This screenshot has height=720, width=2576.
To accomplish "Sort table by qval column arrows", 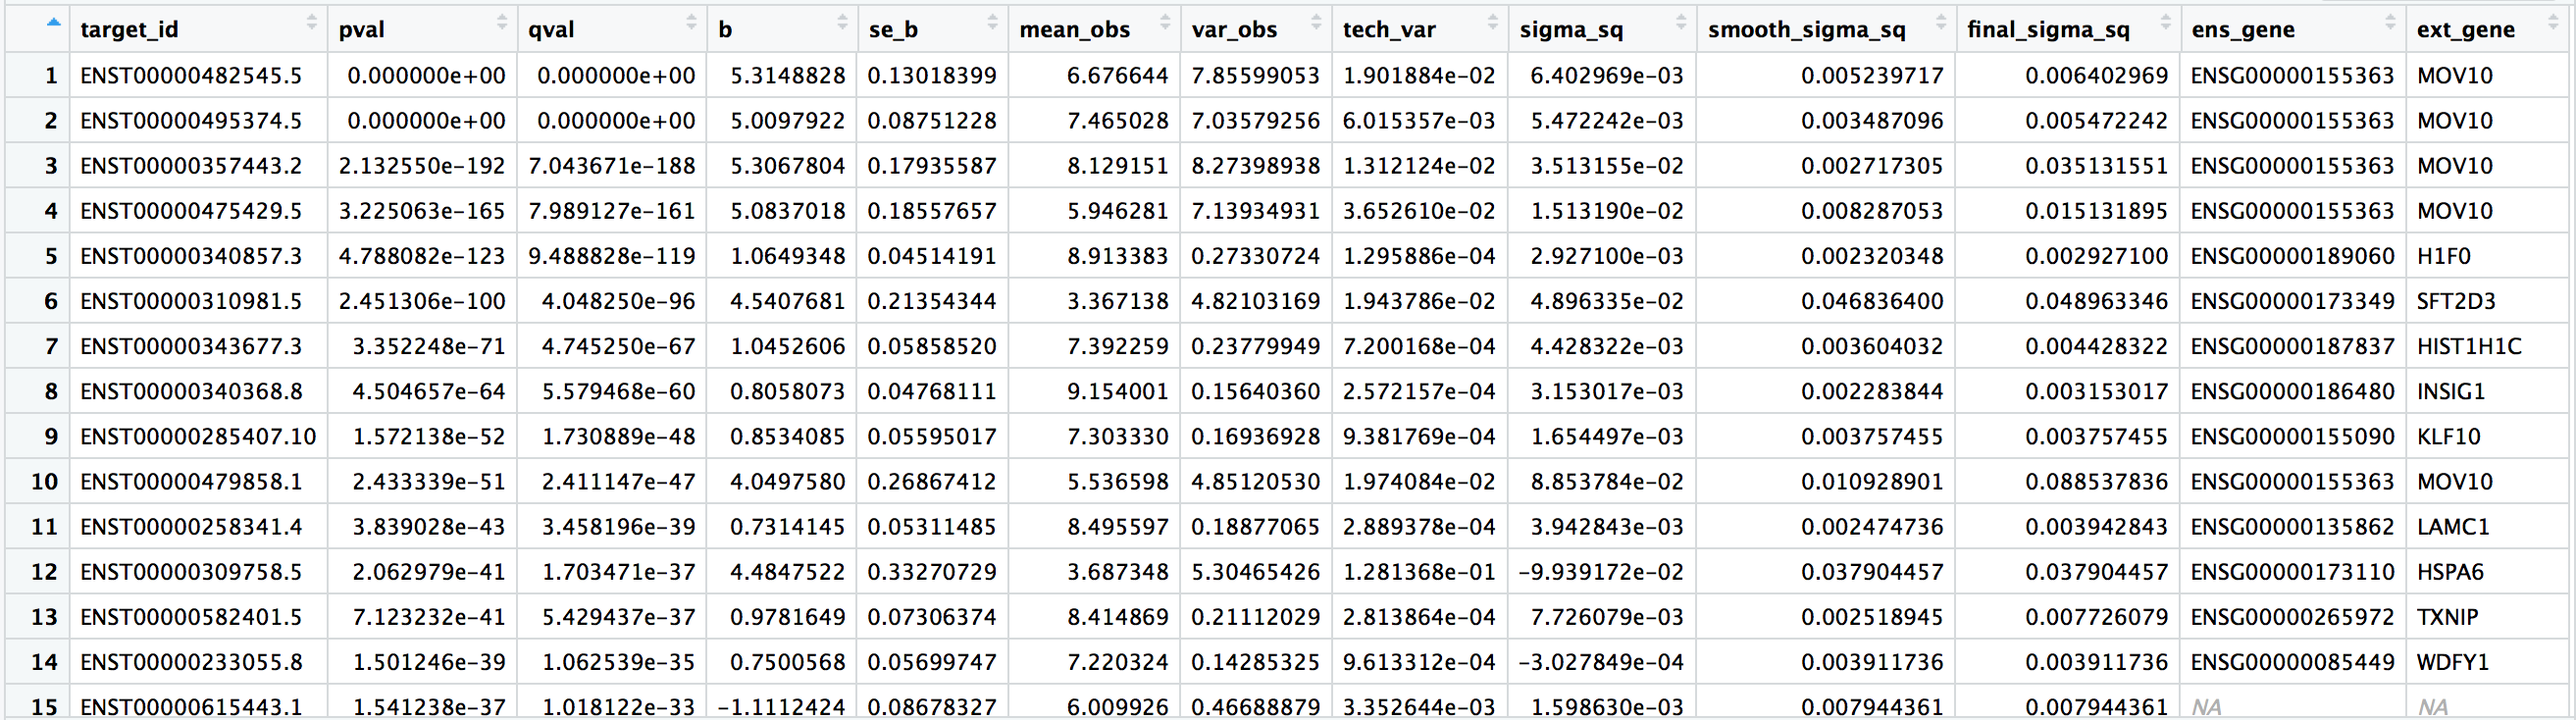I will pos(691,23).
